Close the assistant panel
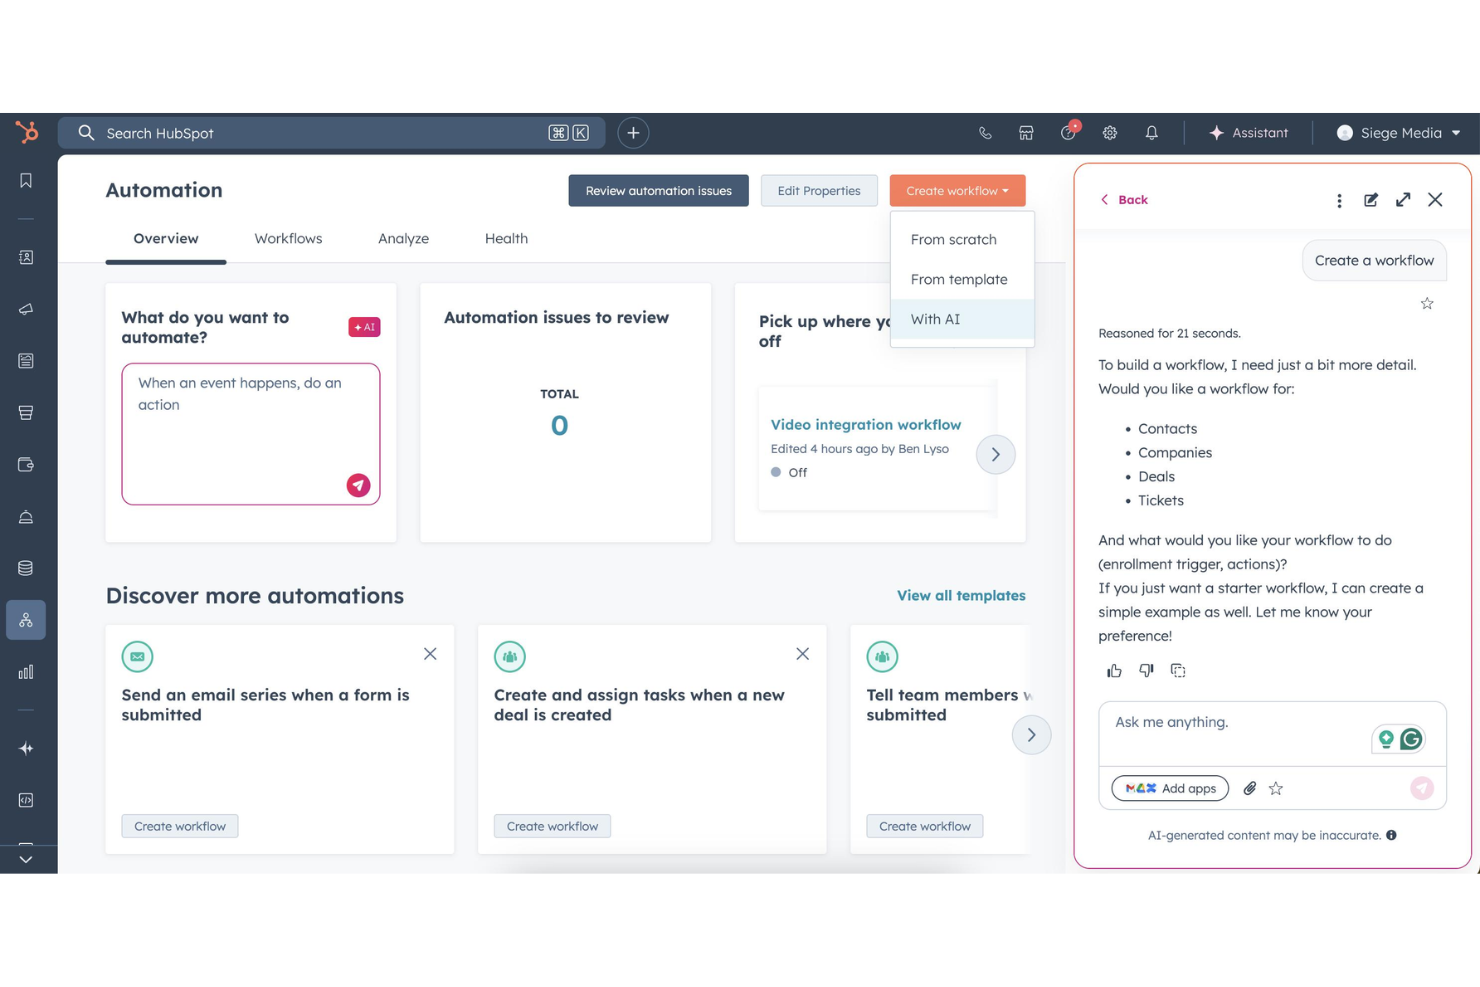Image resolution: width=1480 pixels, height=987 pixels. click(1435, 200)
